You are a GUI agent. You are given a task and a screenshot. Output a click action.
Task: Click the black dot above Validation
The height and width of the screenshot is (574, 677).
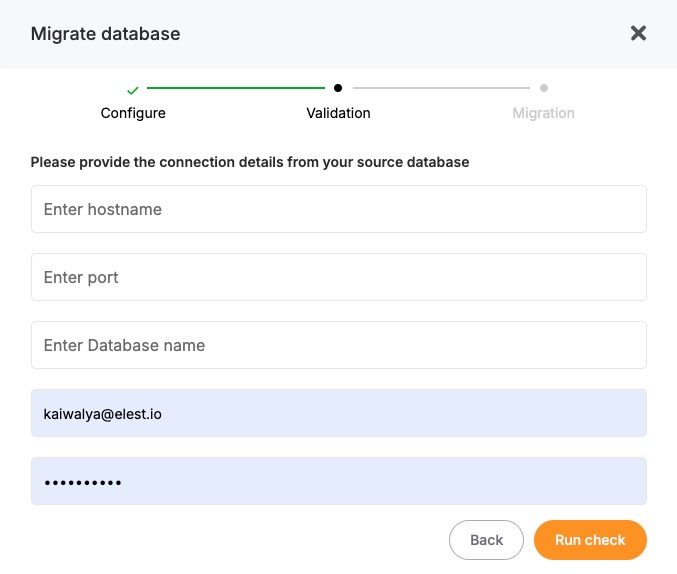338,88
